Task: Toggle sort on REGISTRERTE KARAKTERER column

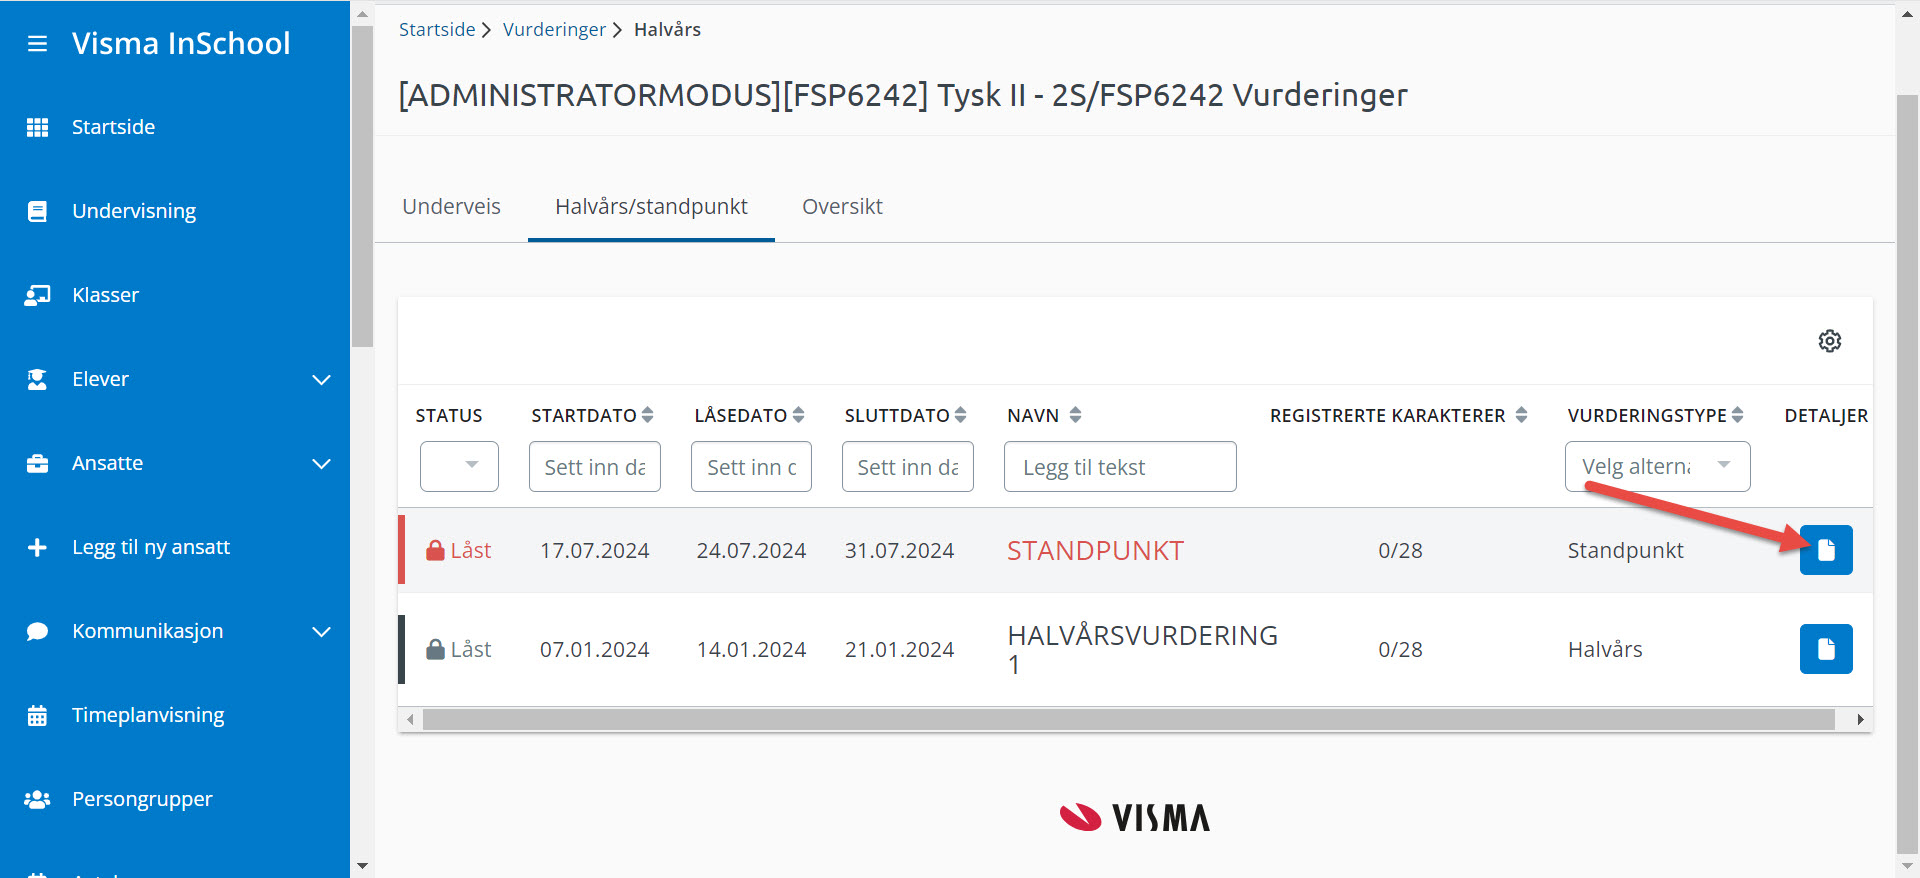Action: [1521, 415]
